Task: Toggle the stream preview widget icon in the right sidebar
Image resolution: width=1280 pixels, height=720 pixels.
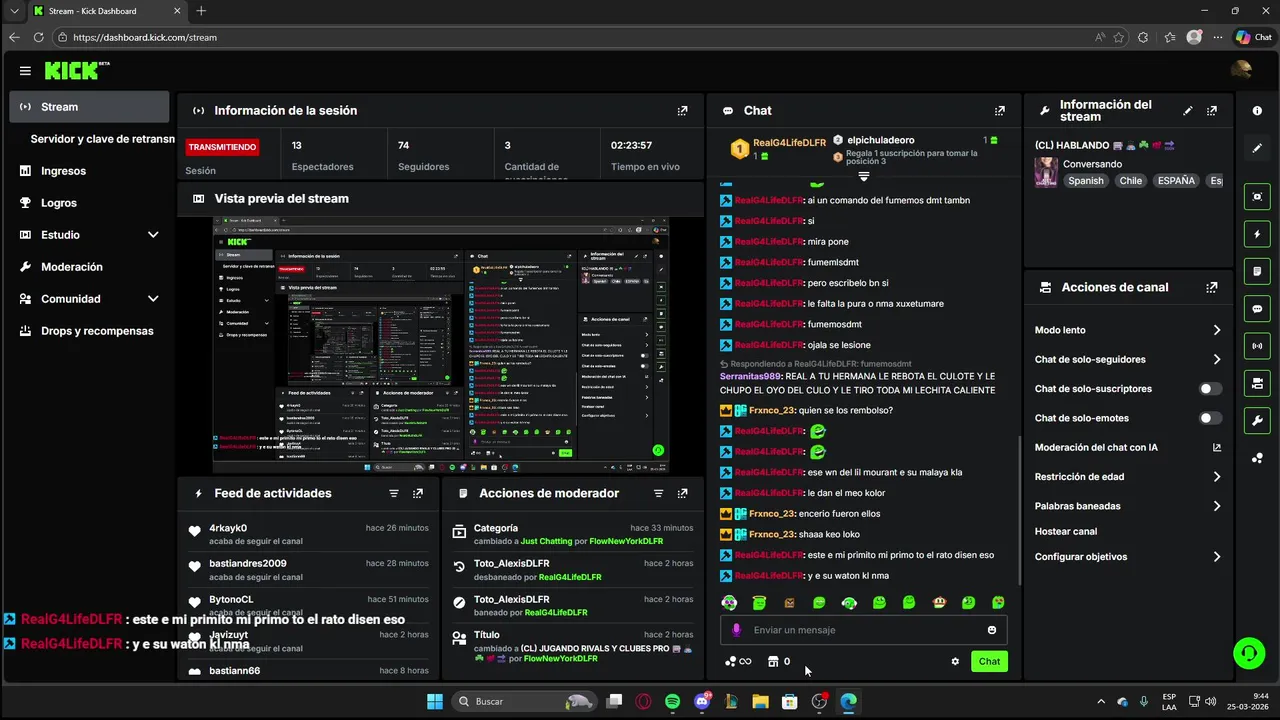Action: pos(1257,197)
